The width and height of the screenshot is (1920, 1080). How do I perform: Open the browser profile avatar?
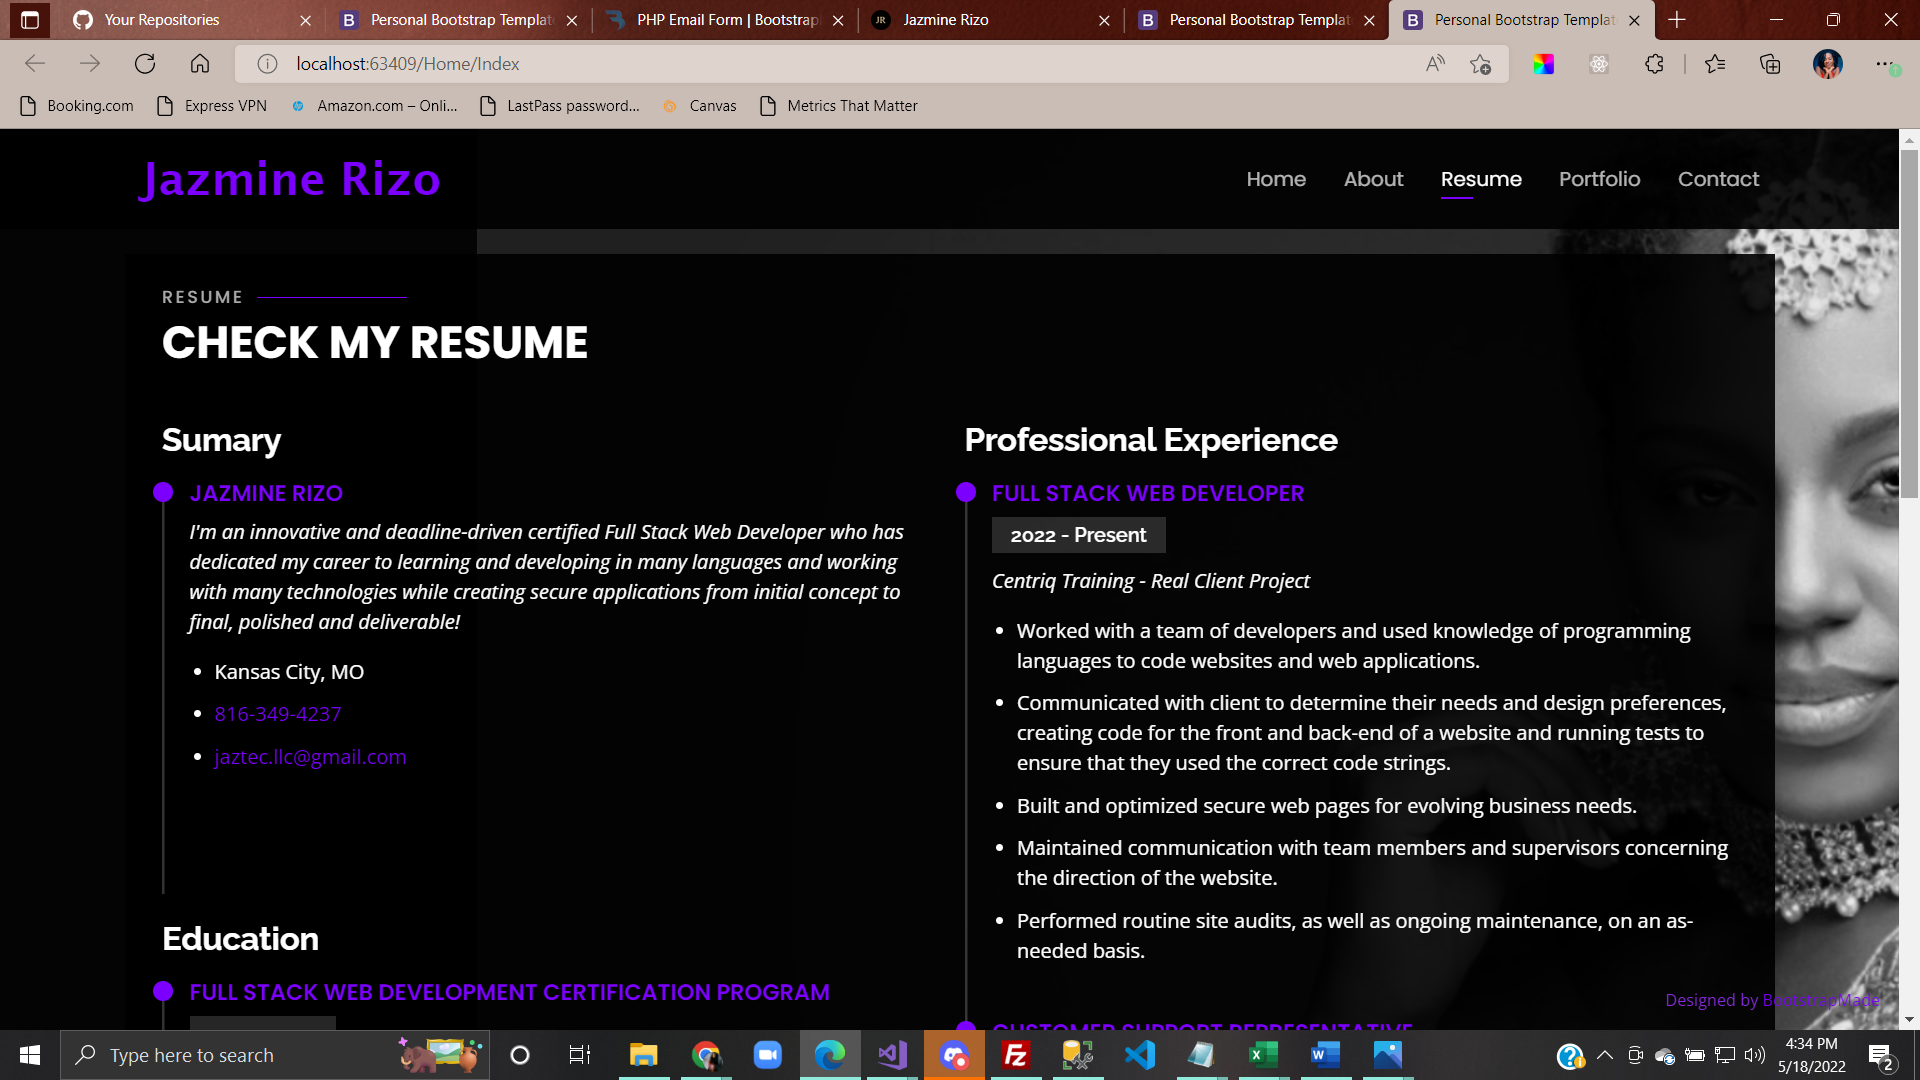pos(1827,64)
